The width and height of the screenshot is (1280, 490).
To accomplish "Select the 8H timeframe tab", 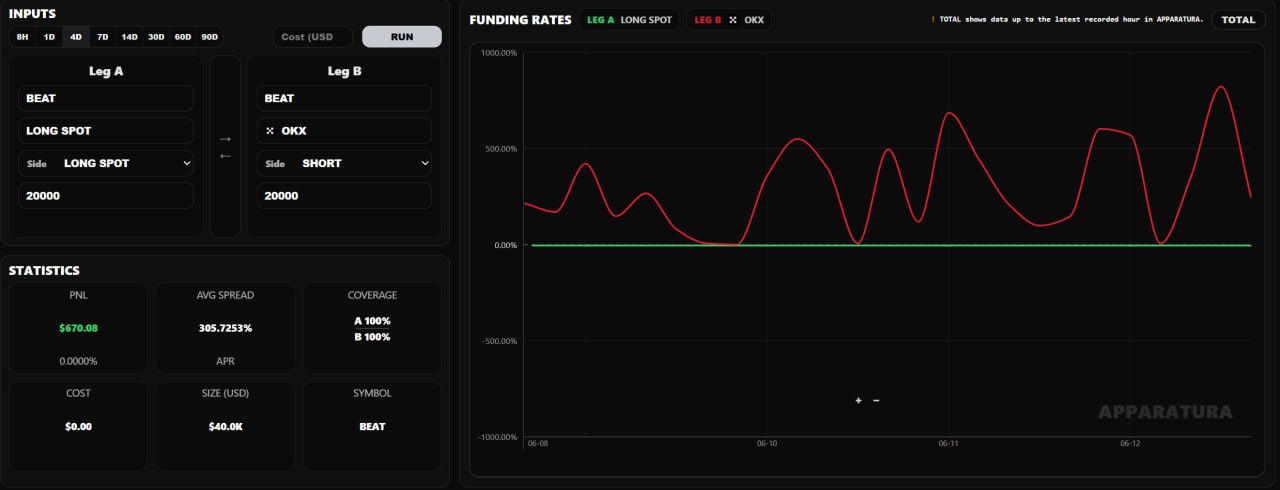I will click(x=23, y=37).
